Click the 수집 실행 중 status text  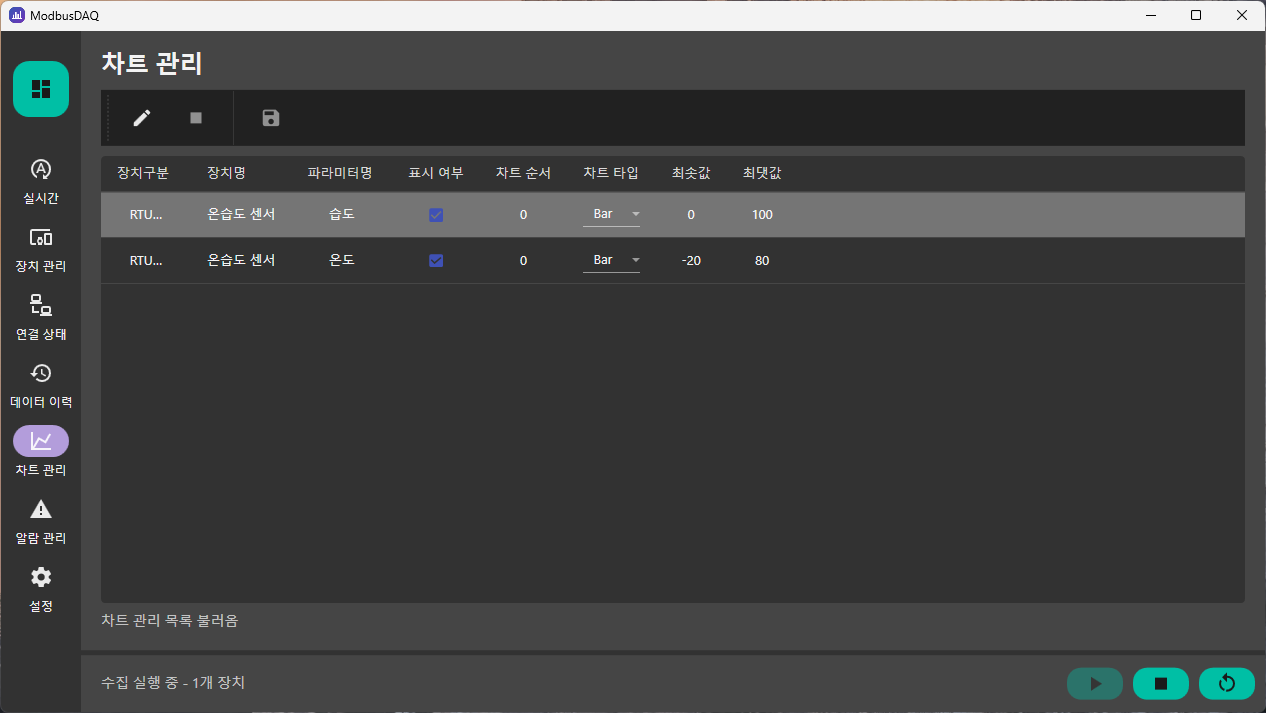[173, 683]
